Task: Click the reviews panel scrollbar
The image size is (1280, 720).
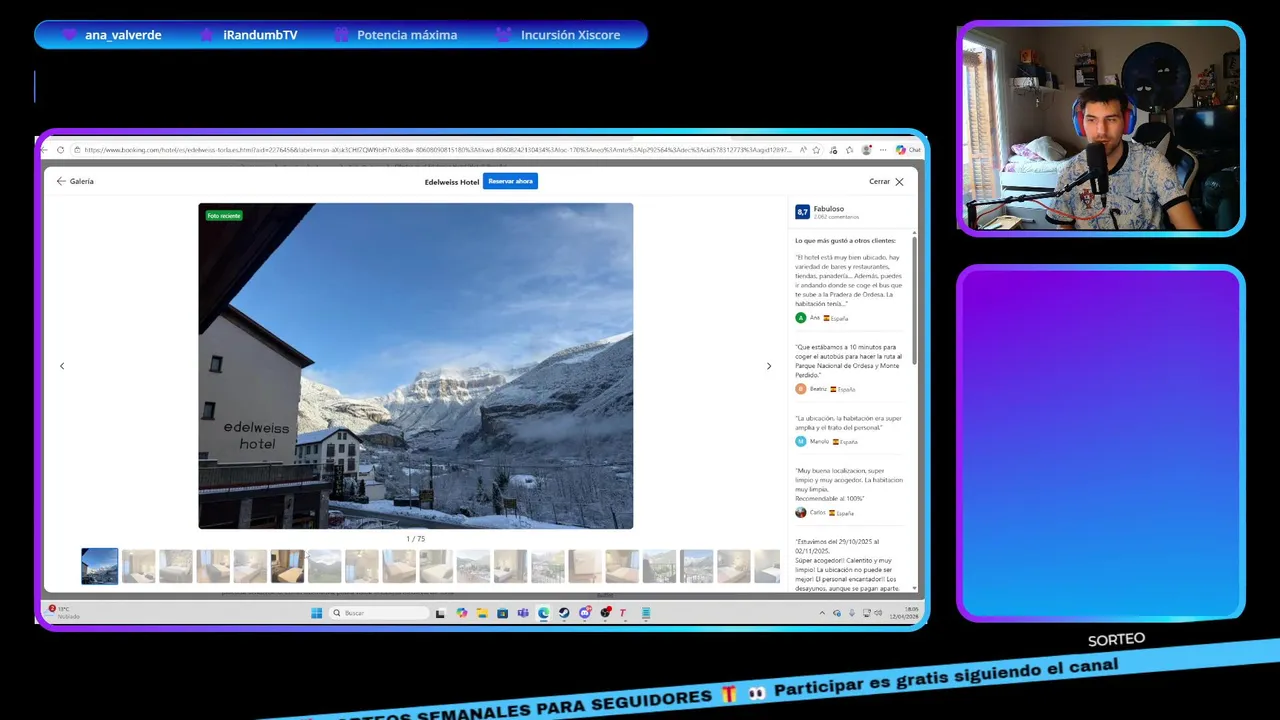Action: click(x=914, y=300)
